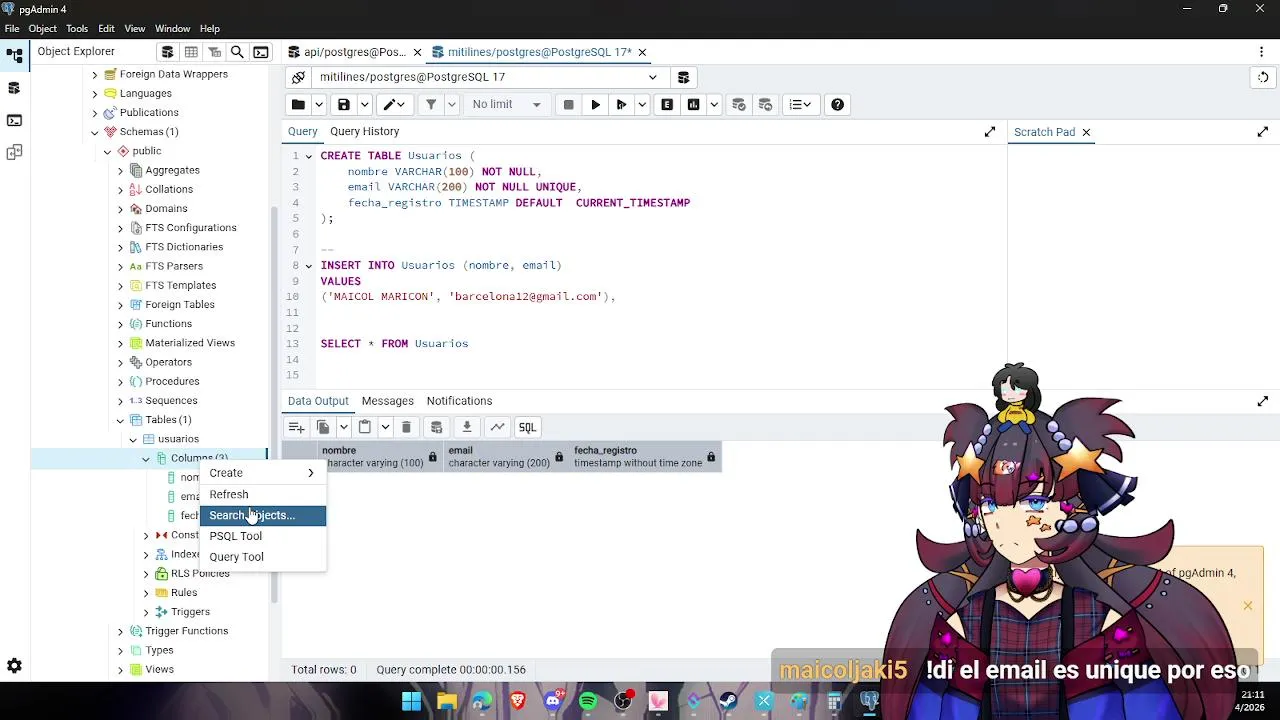Expand the Functions tree node
1280x720 pixels.
(x=121, y=324)
